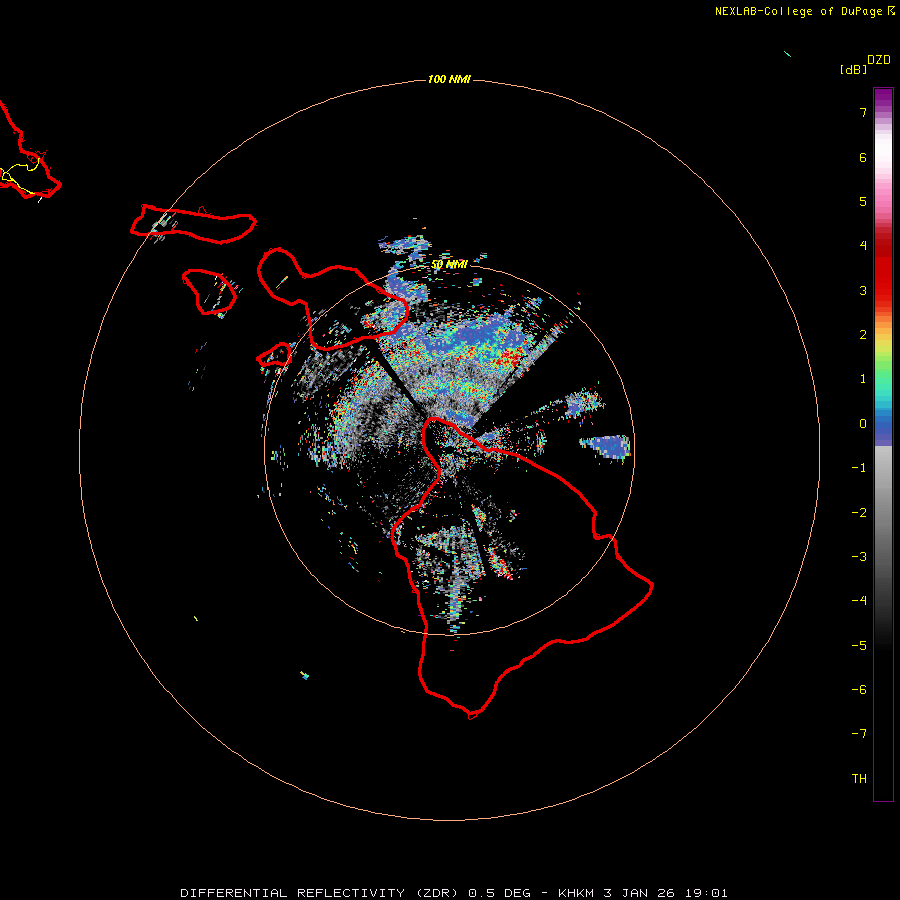
Task: Click the 2 value on color scale
Action: 863,335
